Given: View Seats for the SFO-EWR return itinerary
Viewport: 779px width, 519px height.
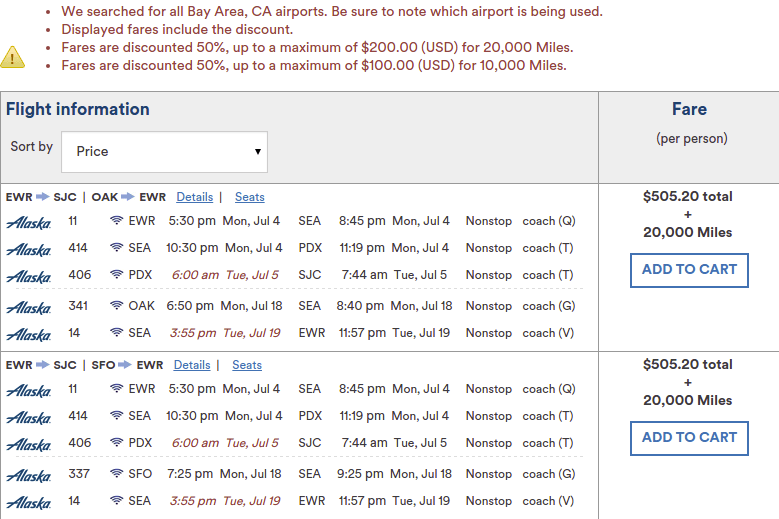Looking at the screenshot, I should tap(247, 365).
